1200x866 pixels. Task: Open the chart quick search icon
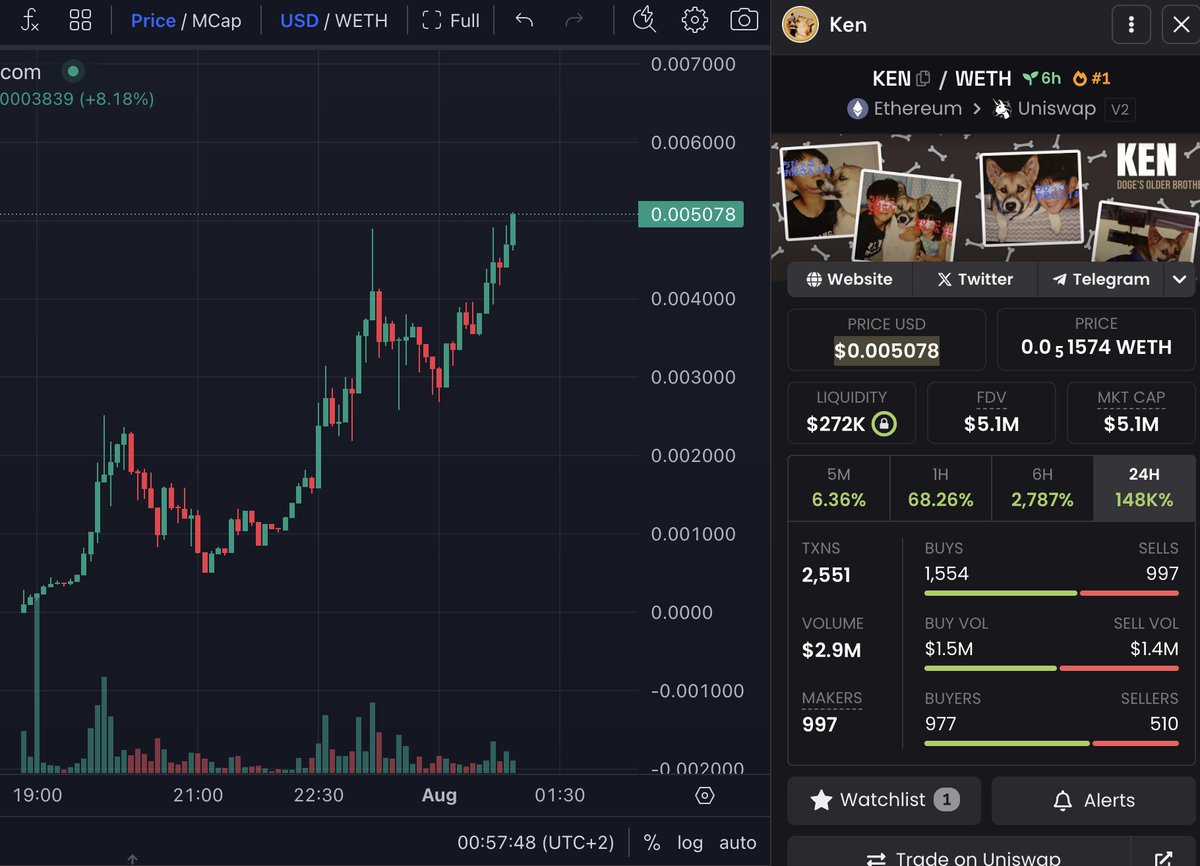pos(646,20)
